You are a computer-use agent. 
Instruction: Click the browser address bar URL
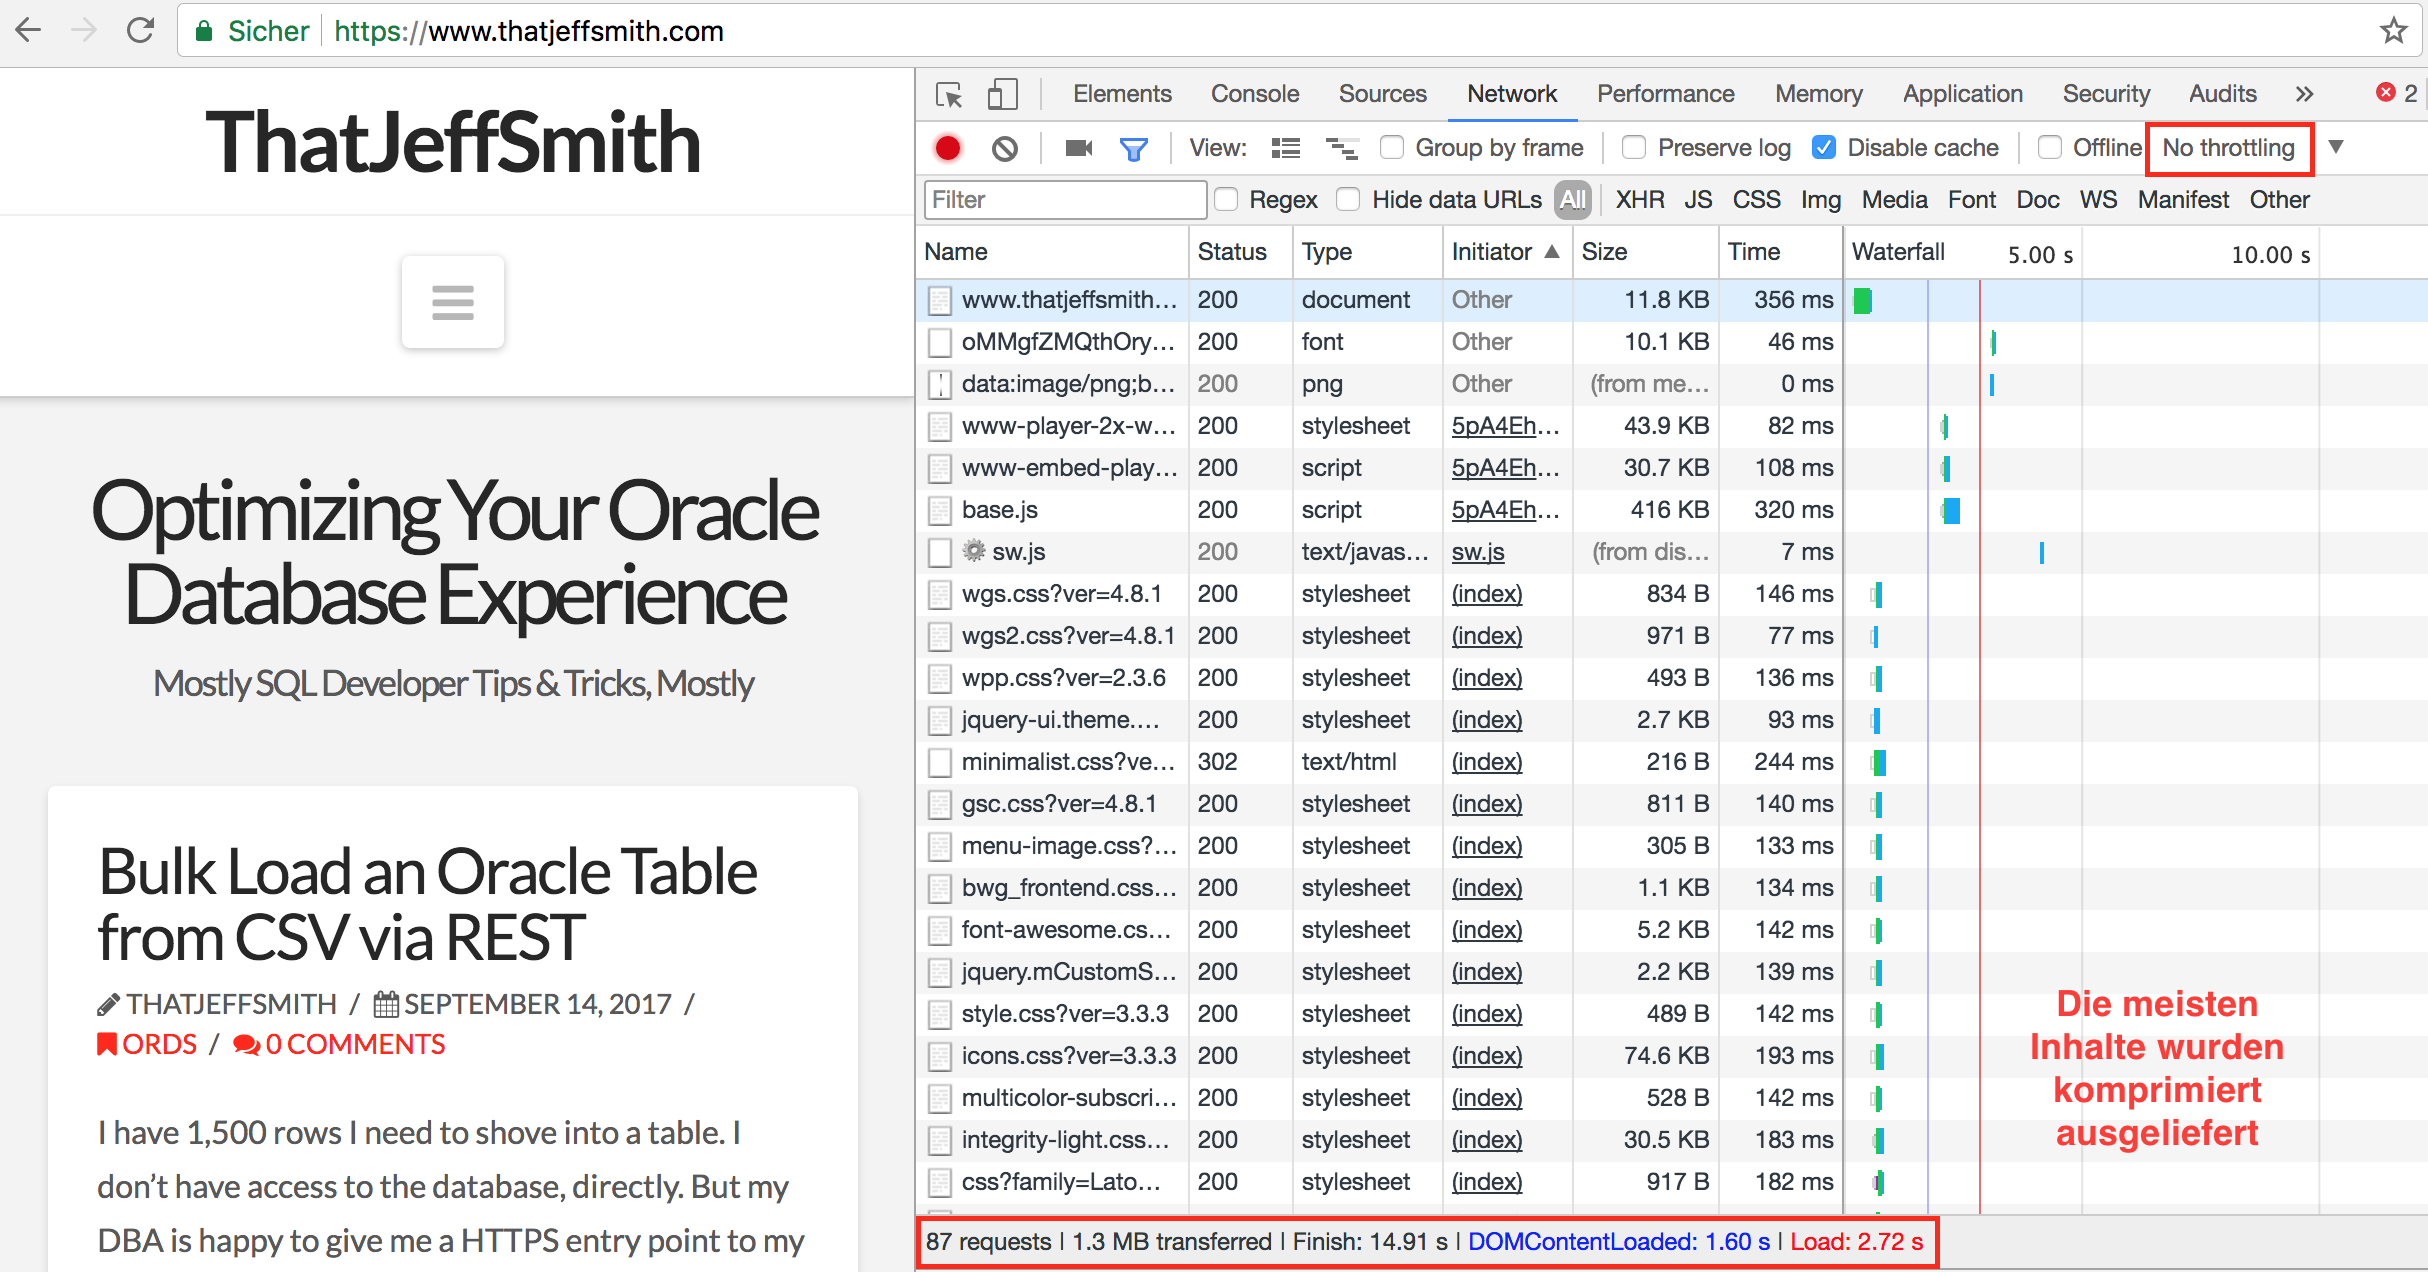pyautogui.click(x=529, y=31)
